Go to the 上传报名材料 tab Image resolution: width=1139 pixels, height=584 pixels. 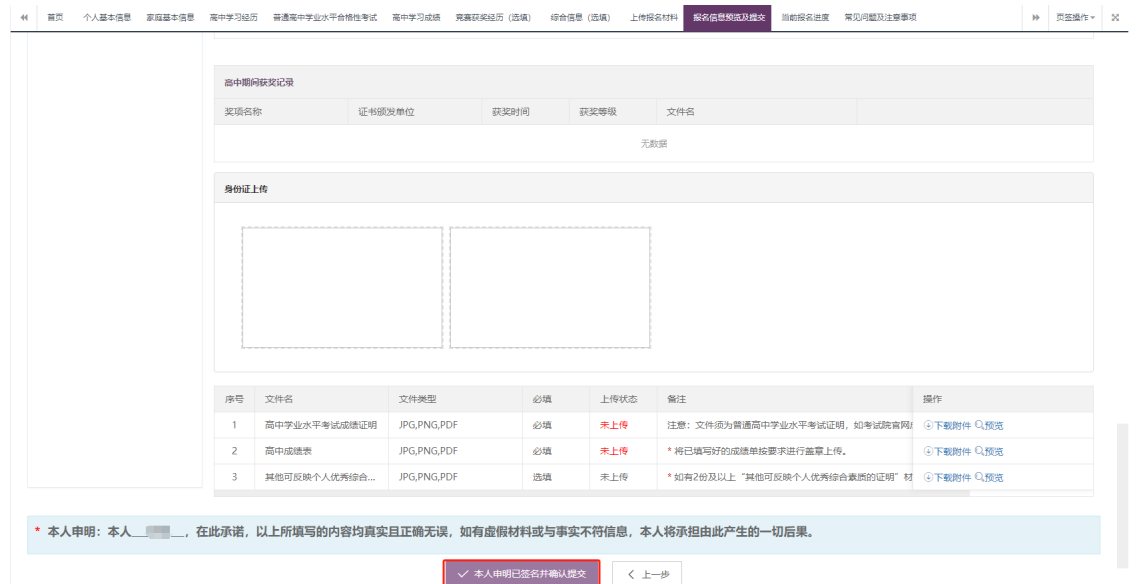pyautogui.click(x=654, y=18)
